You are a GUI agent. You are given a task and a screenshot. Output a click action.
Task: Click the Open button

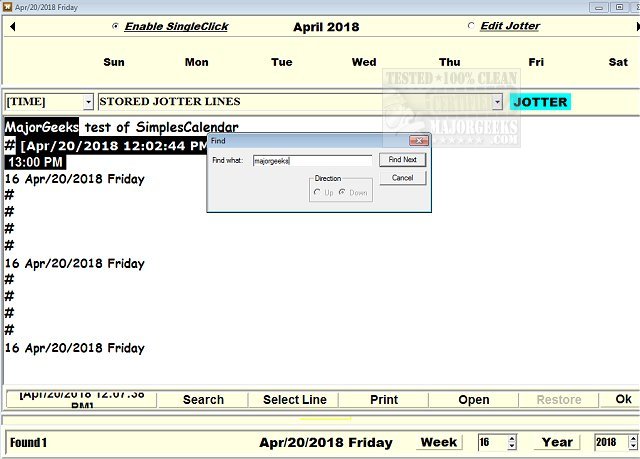[473, 399]
